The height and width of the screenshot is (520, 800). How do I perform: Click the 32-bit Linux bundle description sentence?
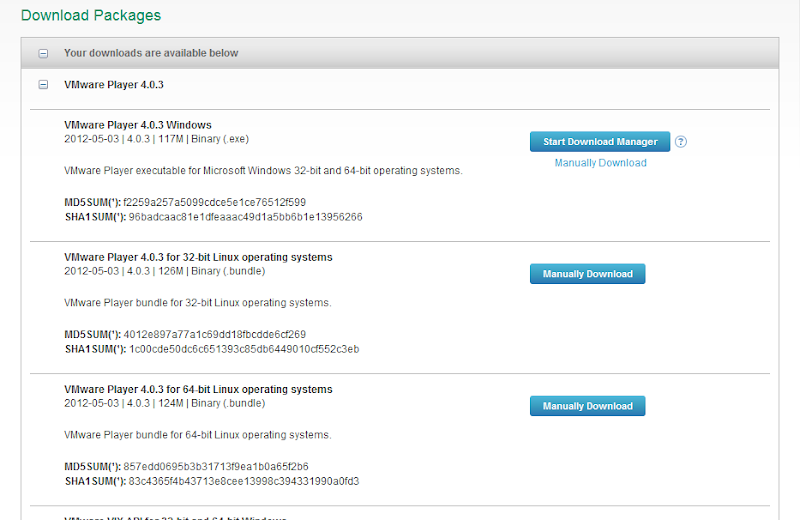[x=198, y=303]
